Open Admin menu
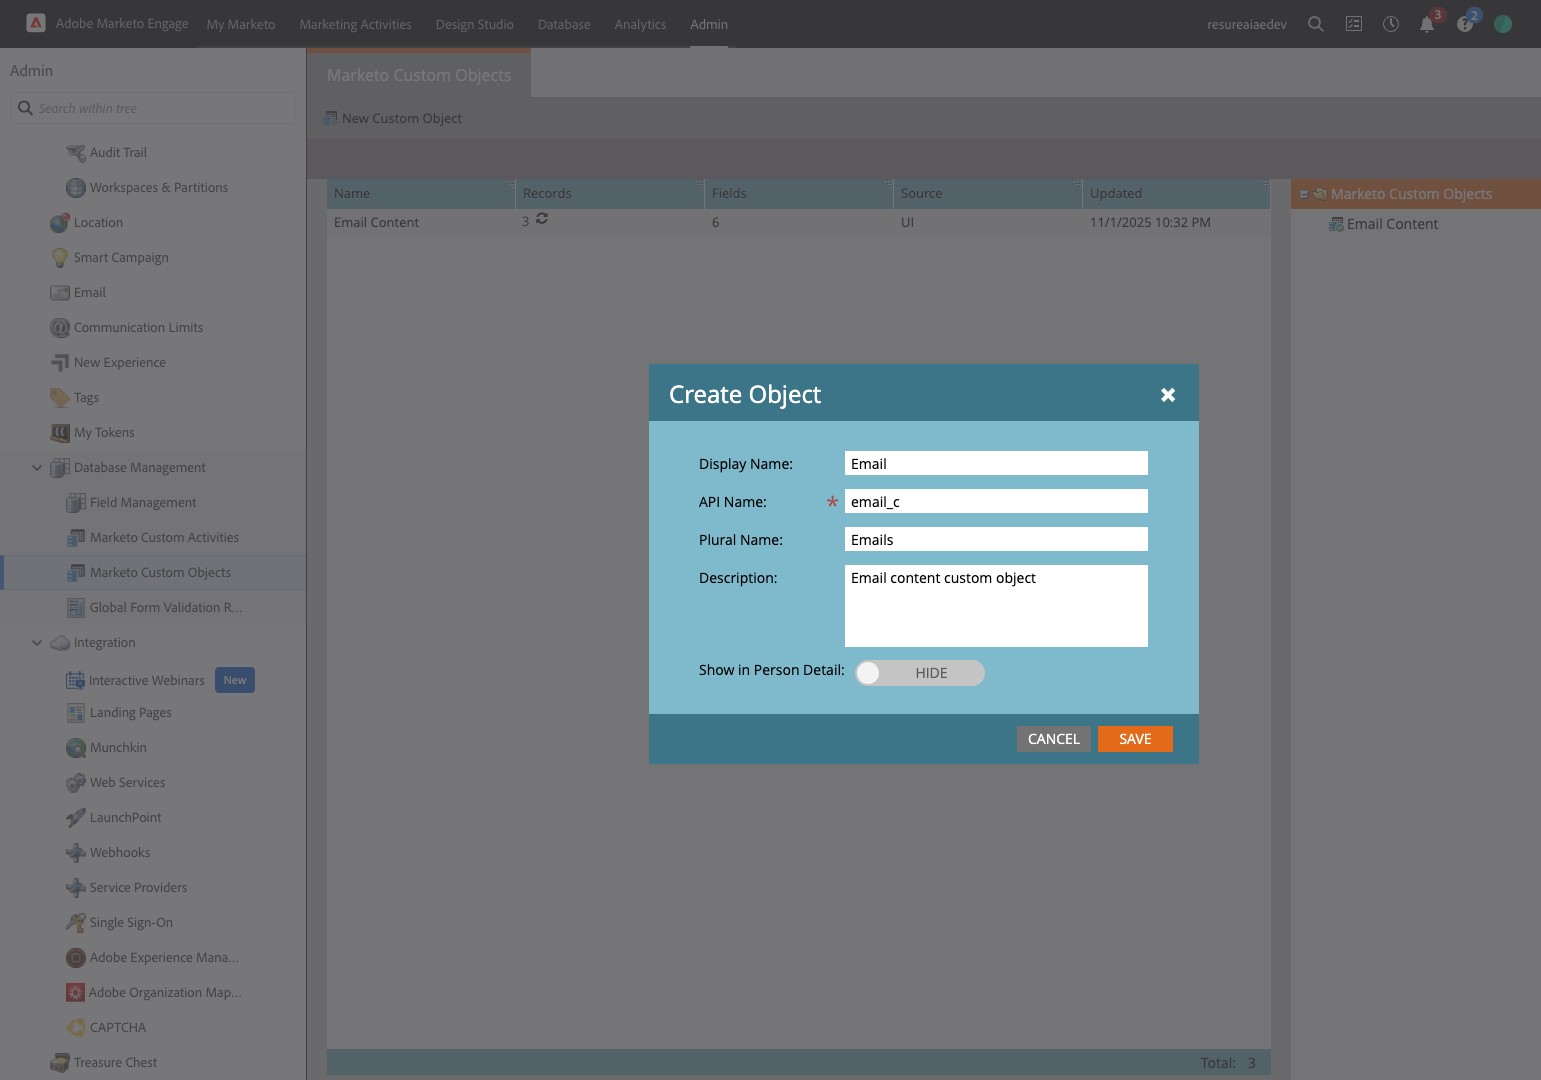Image resolution: width=1541 pixels, height=1080 pixels. tap(709, 24)
